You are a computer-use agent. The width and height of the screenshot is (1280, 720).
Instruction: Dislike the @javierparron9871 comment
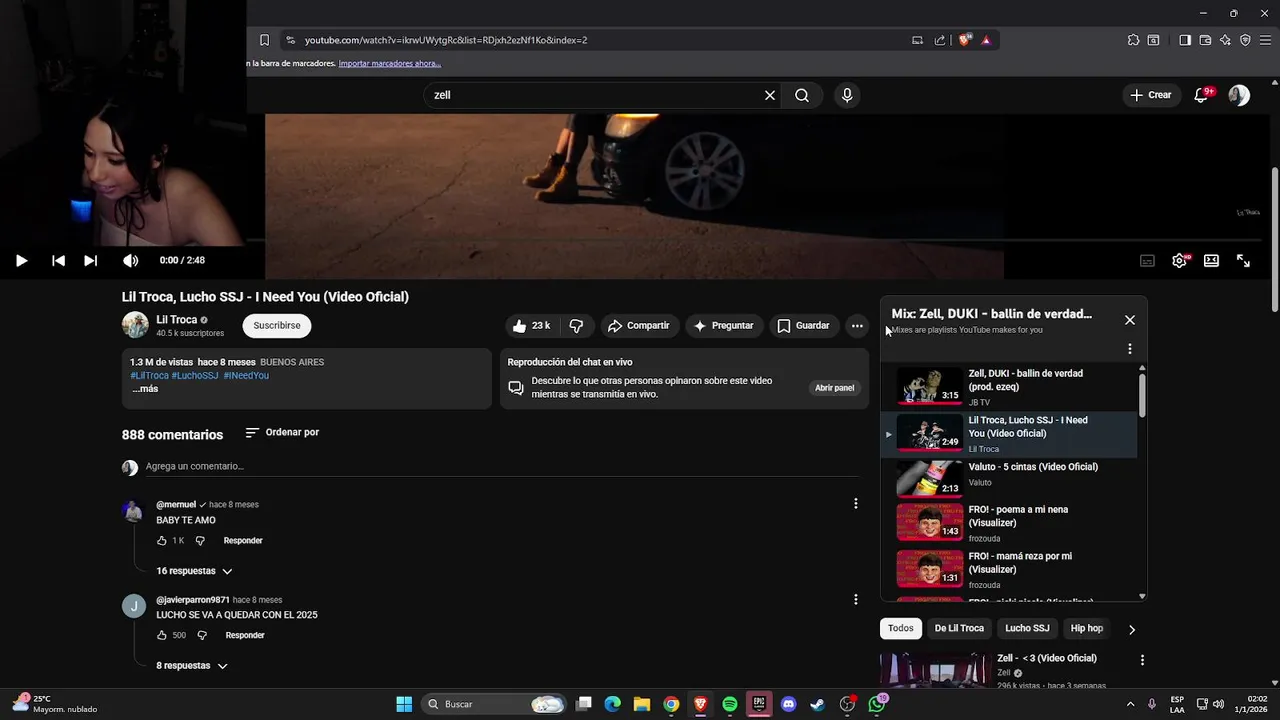202,635
